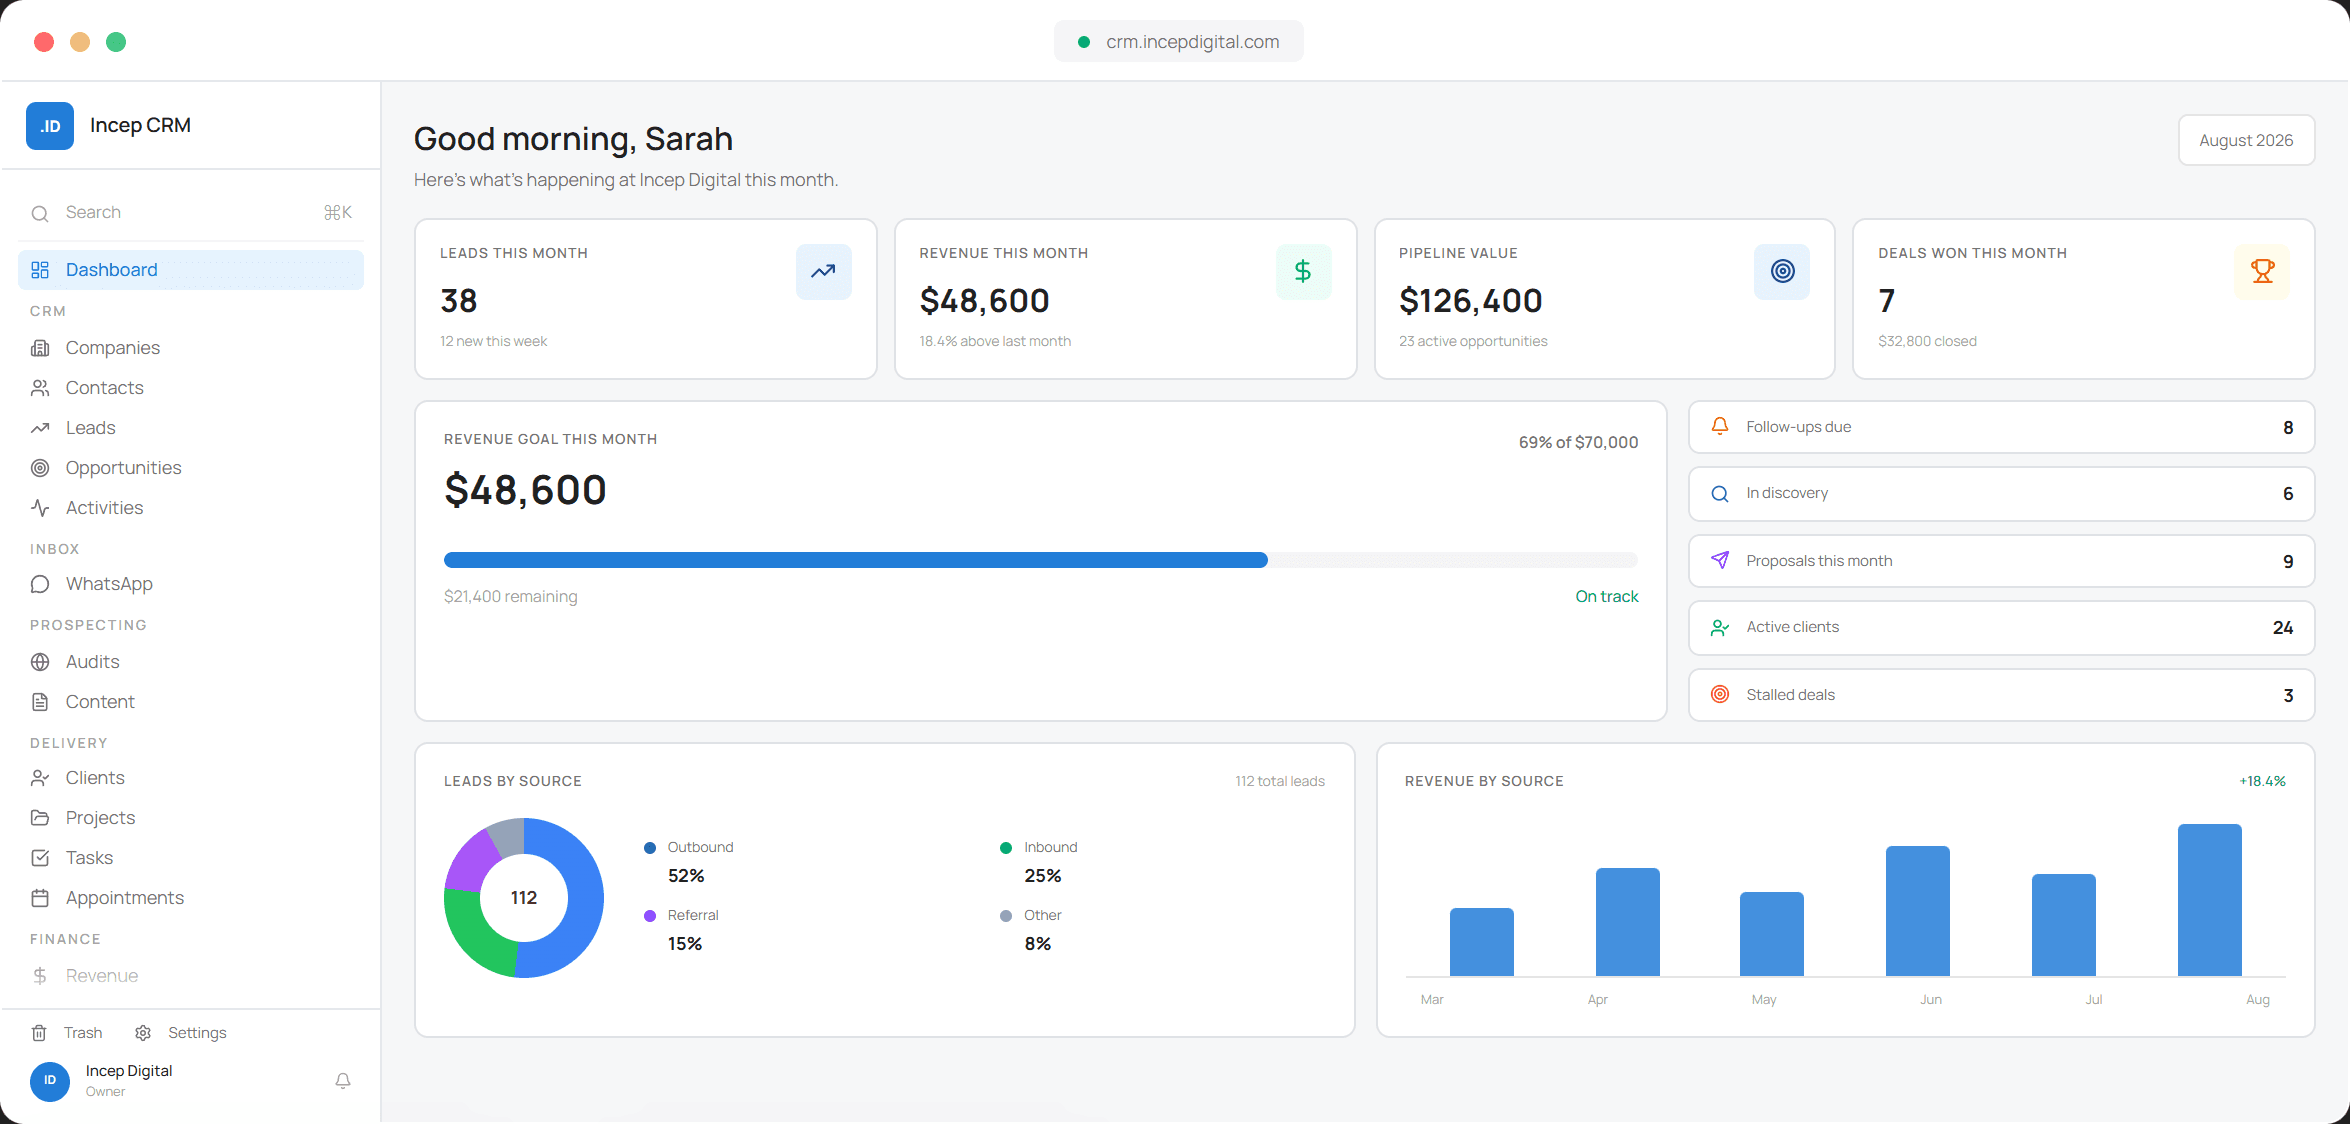The height and width of the screenshot is (1124, 2350).
Task: Click the Incep Digital owner avatar
Action: click(50, 1081)
